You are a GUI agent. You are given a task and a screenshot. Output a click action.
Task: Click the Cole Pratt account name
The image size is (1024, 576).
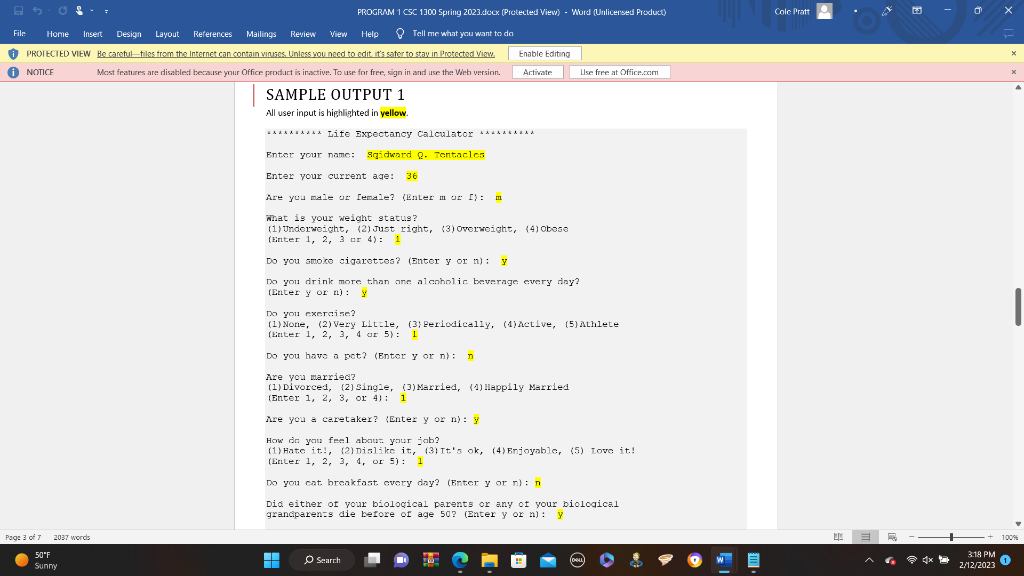click(792, 11)
